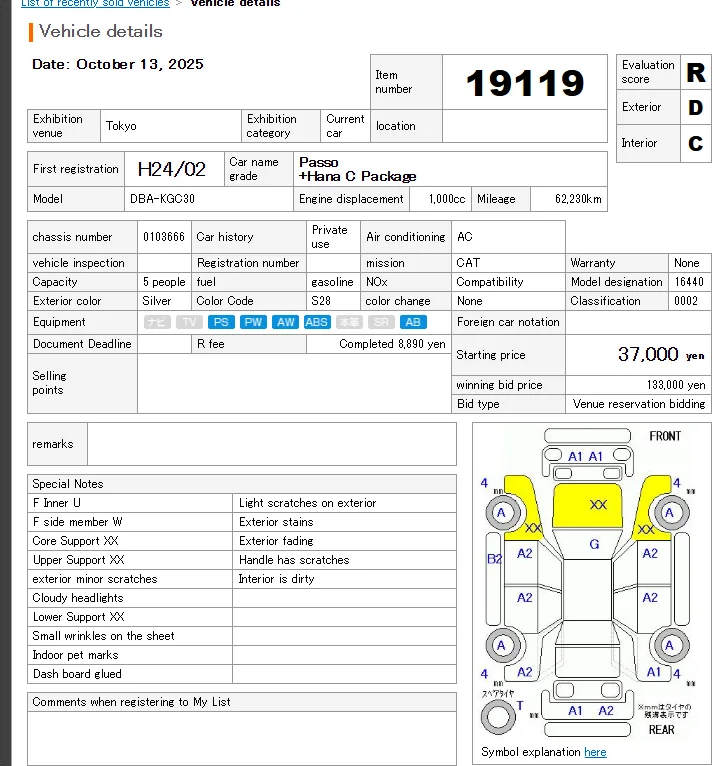Click inside the My List comments box
The width and height of the screenshot is (715, 766).
point(242,738)
